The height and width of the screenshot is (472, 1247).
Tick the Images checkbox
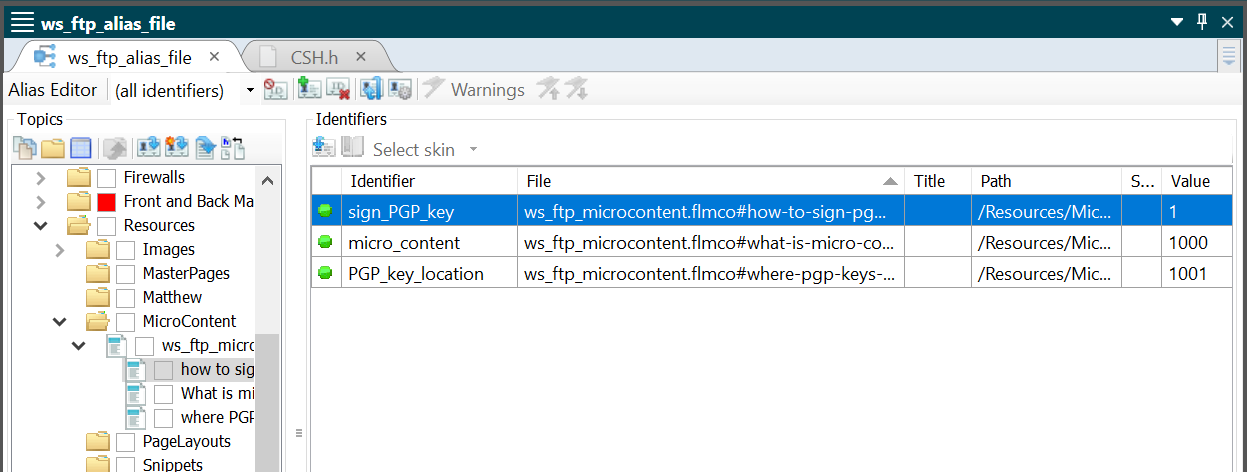tap(125, 250)
